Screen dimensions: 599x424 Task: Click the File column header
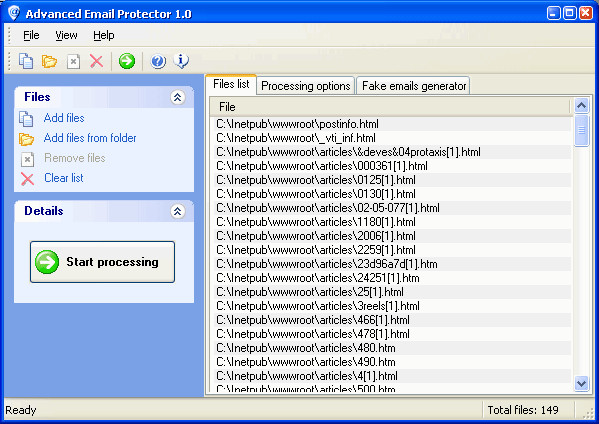pyautogui.click(x=390, y=107)
